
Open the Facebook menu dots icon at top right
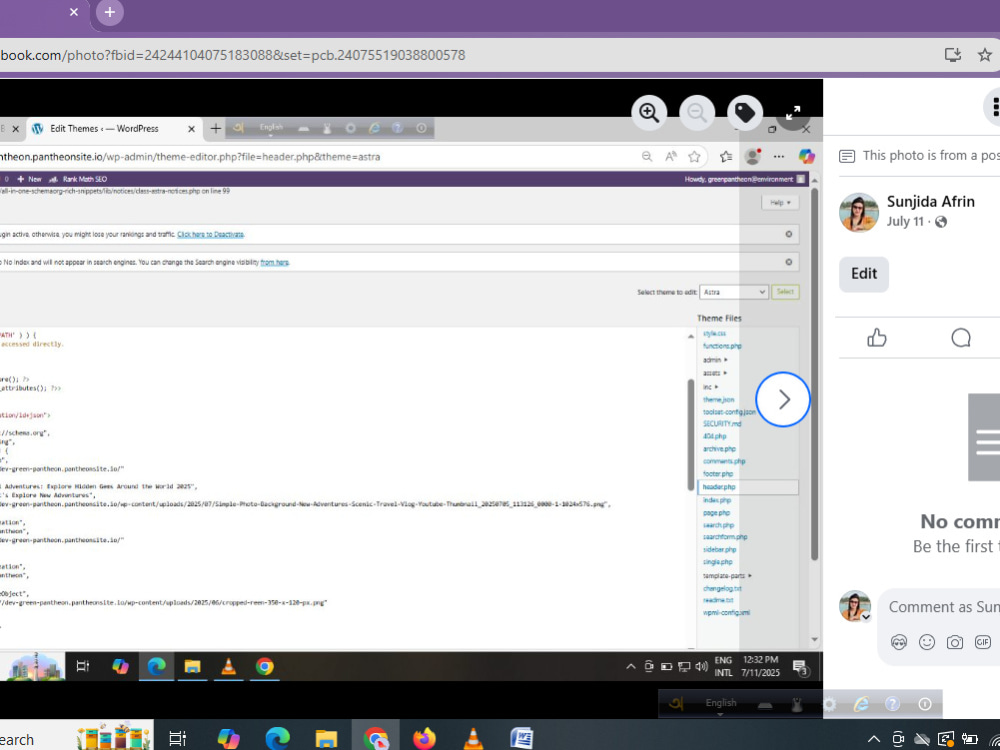point(995,107)
